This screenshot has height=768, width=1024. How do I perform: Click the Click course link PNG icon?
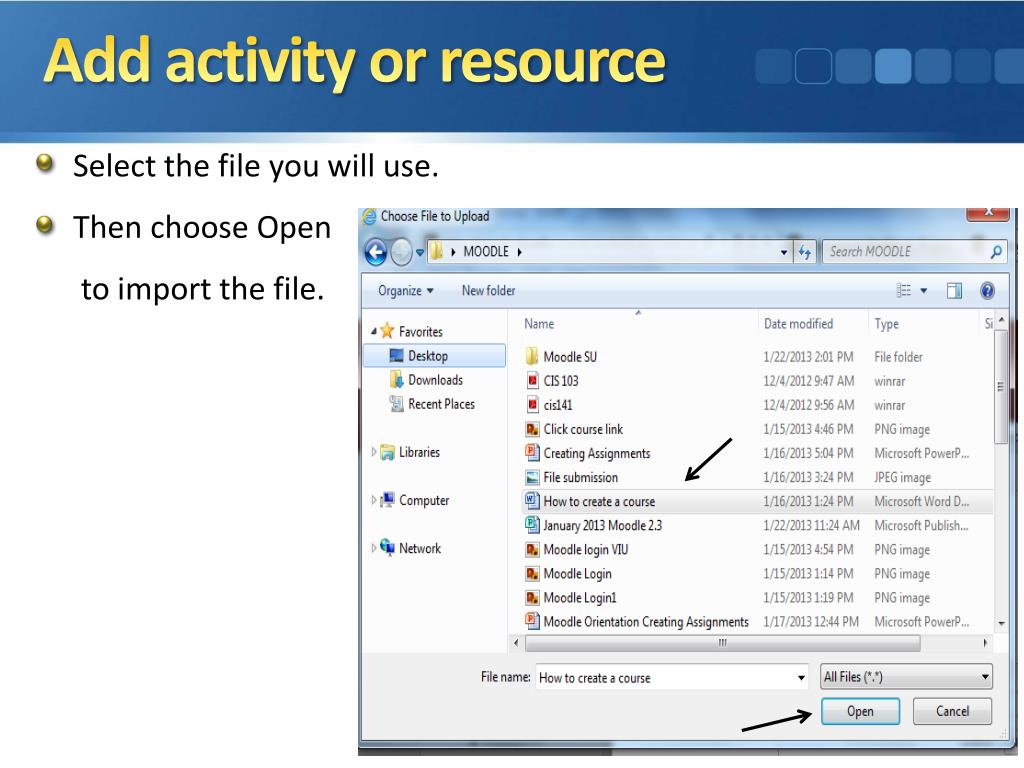pos(532,429)
